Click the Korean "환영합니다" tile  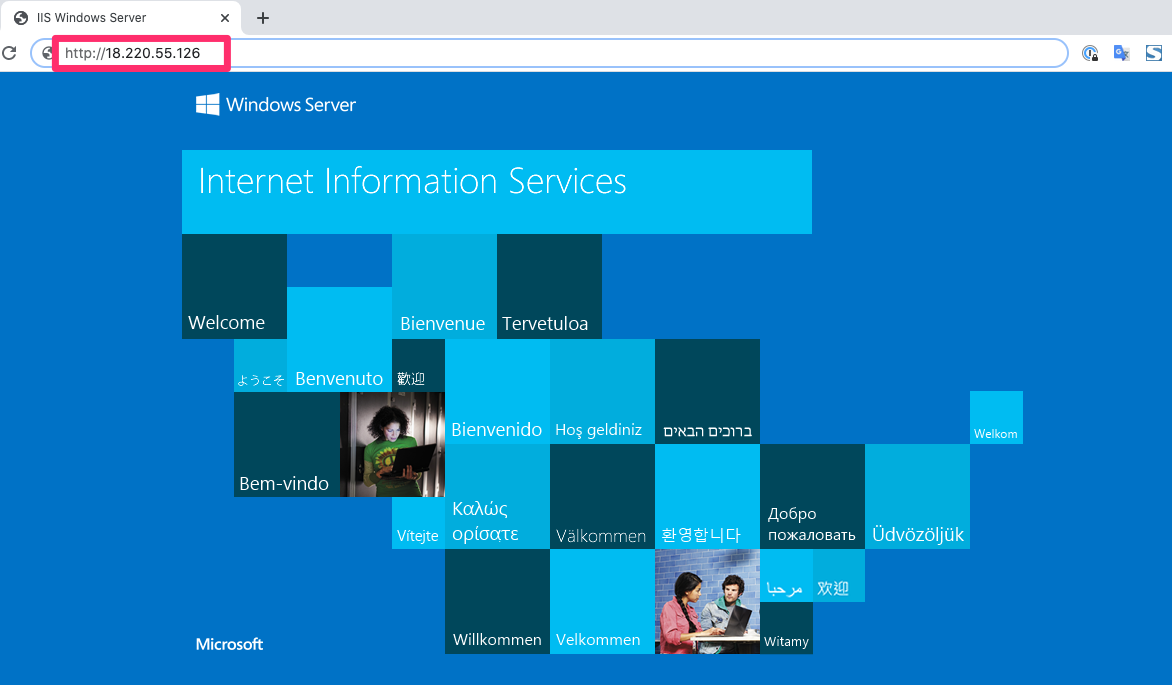(707, 497)
